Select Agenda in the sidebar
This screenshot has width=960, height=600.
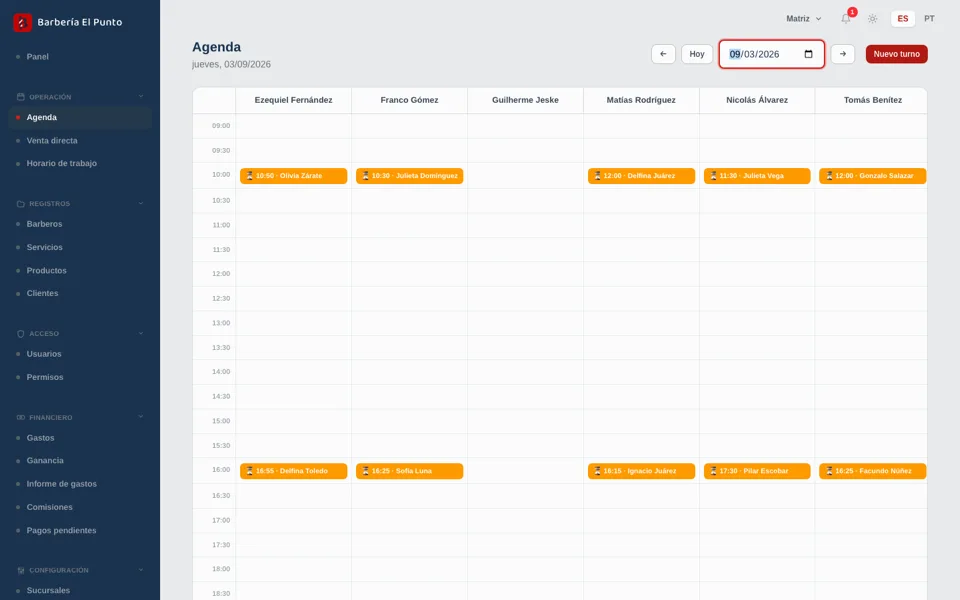(80, 117)
